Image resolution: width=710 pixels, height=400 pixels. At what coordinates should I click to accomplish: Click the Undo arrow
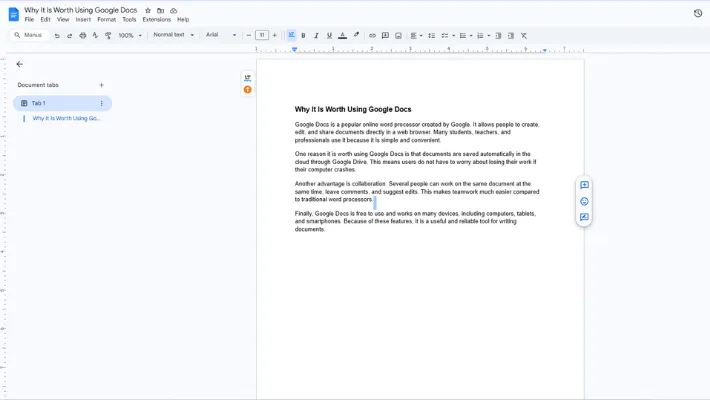(x=57, y=35)
